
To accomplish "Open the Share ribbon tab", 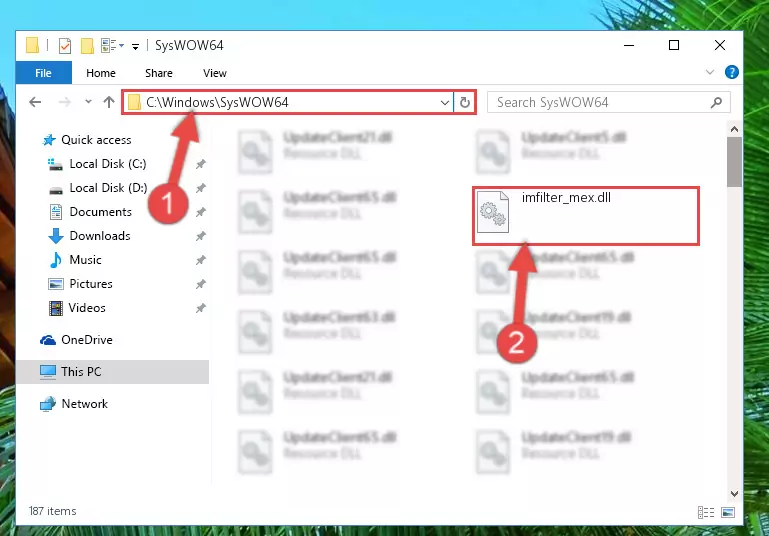I will [x=159, y=73].
